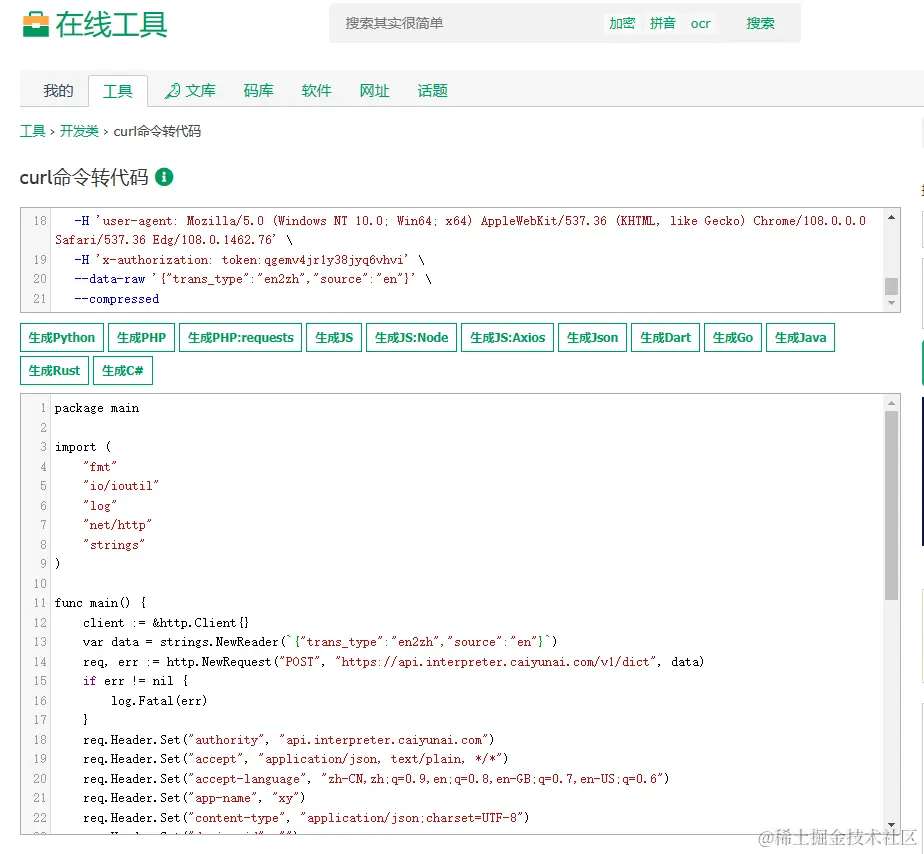This screenshot has width=924, height=854.
Task: Click the 加密 search shortcut
Action: 622,24
